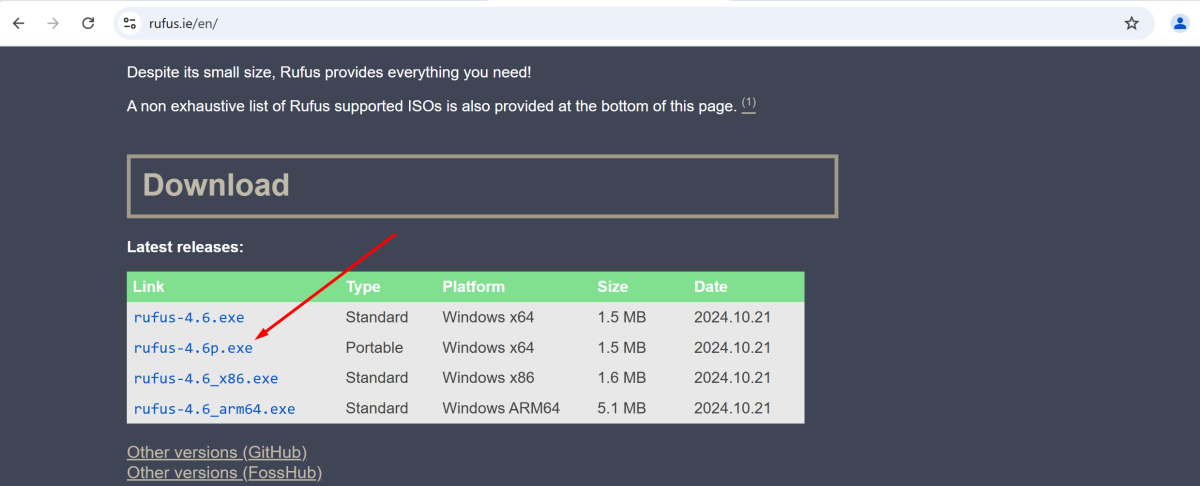Open site information icon beside the URL

click(x=129, y=23)
